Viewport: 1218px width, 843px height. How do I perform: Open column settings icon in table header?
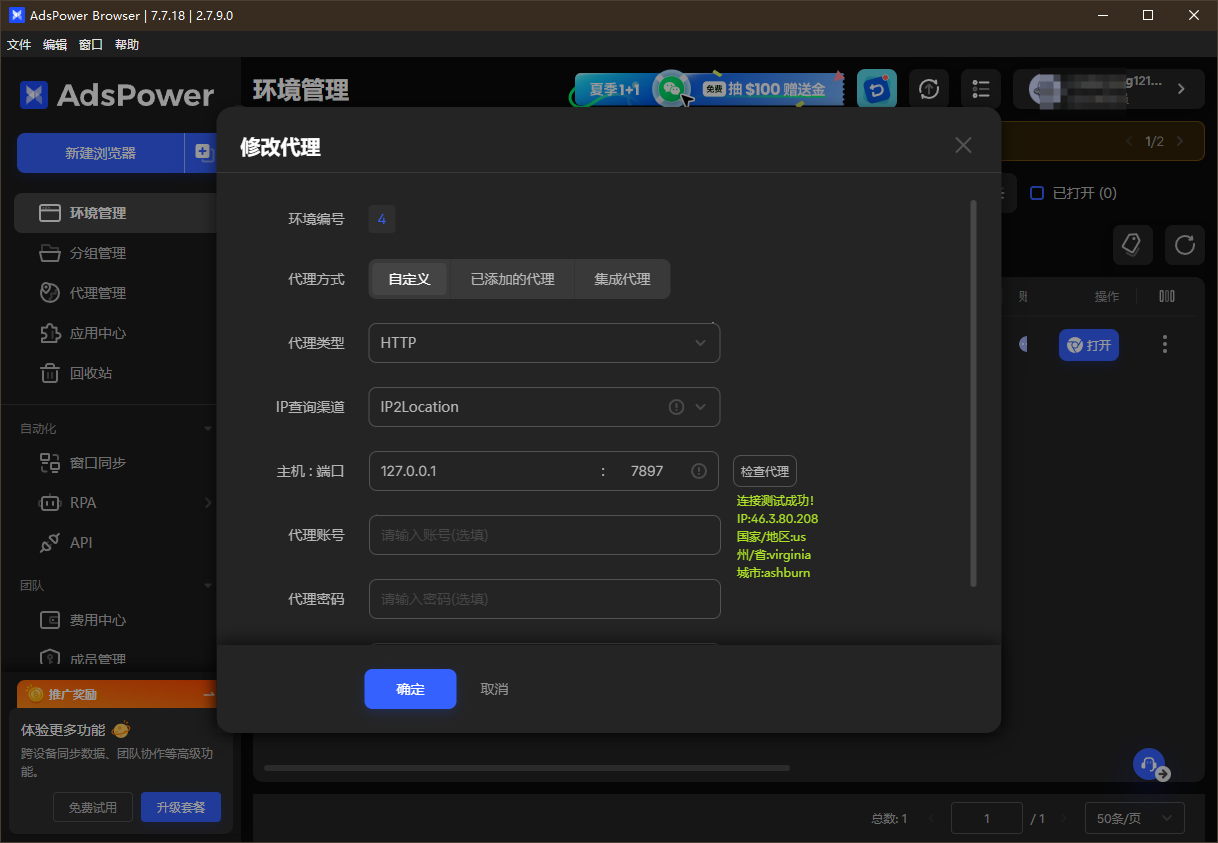(x=1166, y=296)
